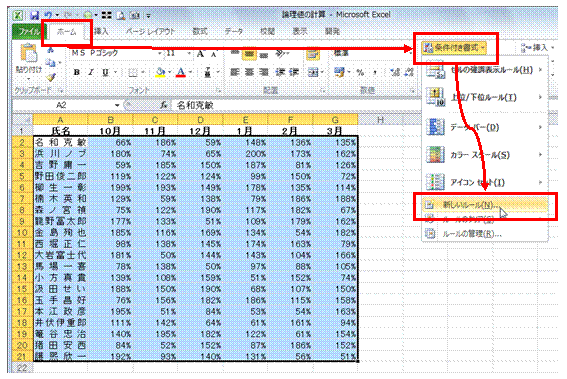Expand セルの強調表示ルール(H) submenu

pyautogui.click(x=485, y=70)
